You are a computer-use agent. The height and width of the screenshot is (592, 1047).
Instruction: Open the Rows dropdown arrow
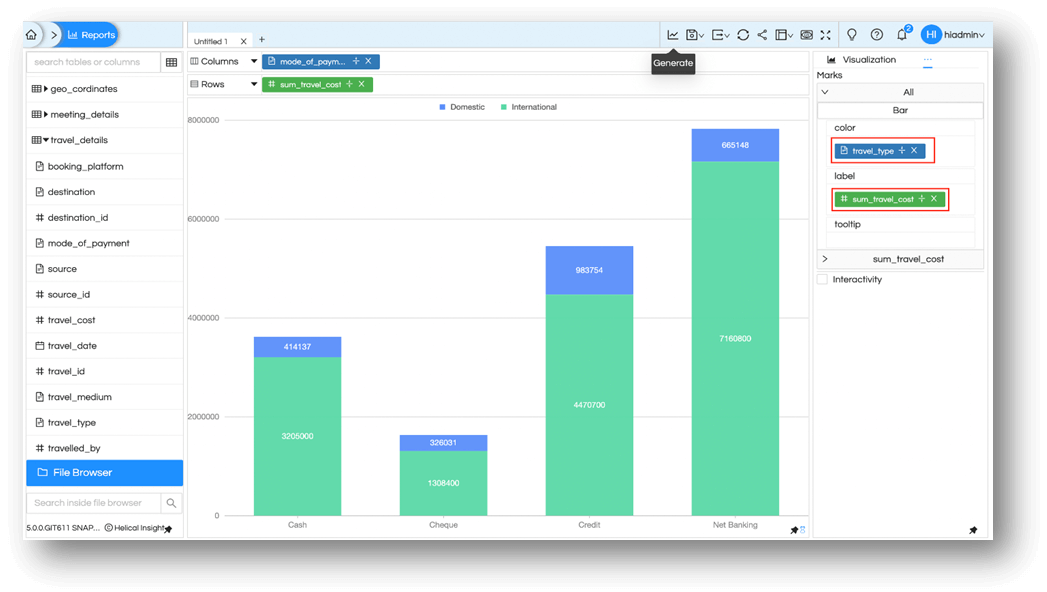coord(254,84)
